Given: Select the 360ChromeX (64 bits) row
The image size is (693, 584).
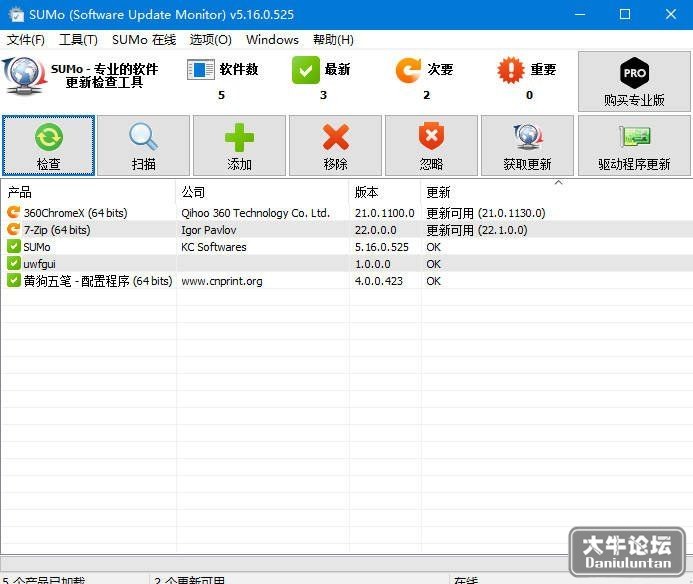Looking at the screenshot, I should [346, 213].
